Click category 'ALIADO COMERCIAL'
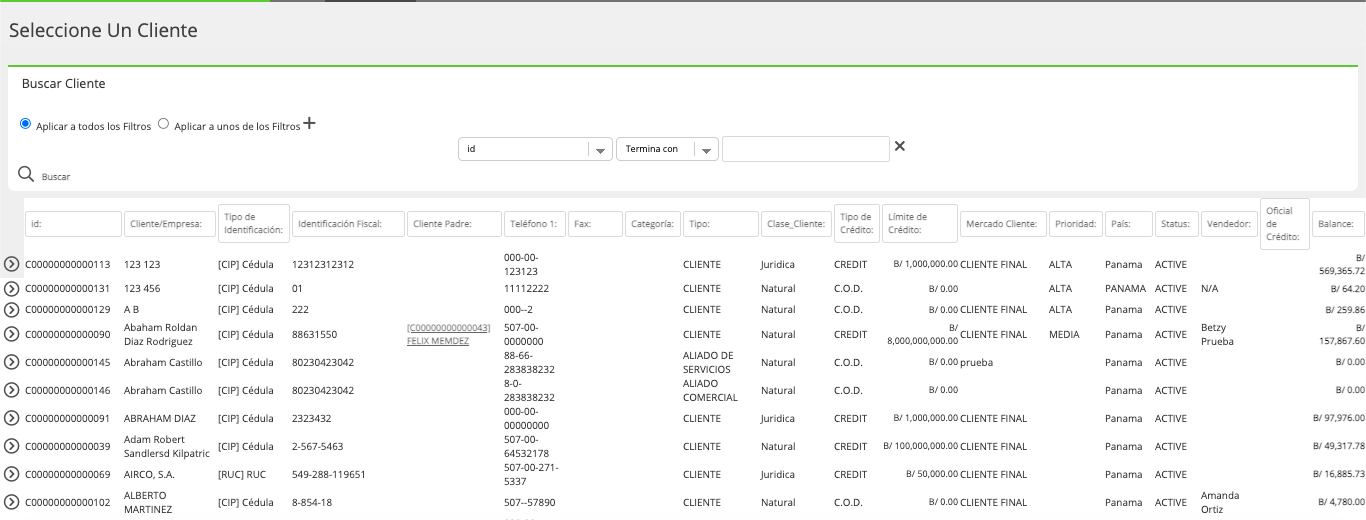The height and width of the screenshot is (520, 1366). point(710,390)
